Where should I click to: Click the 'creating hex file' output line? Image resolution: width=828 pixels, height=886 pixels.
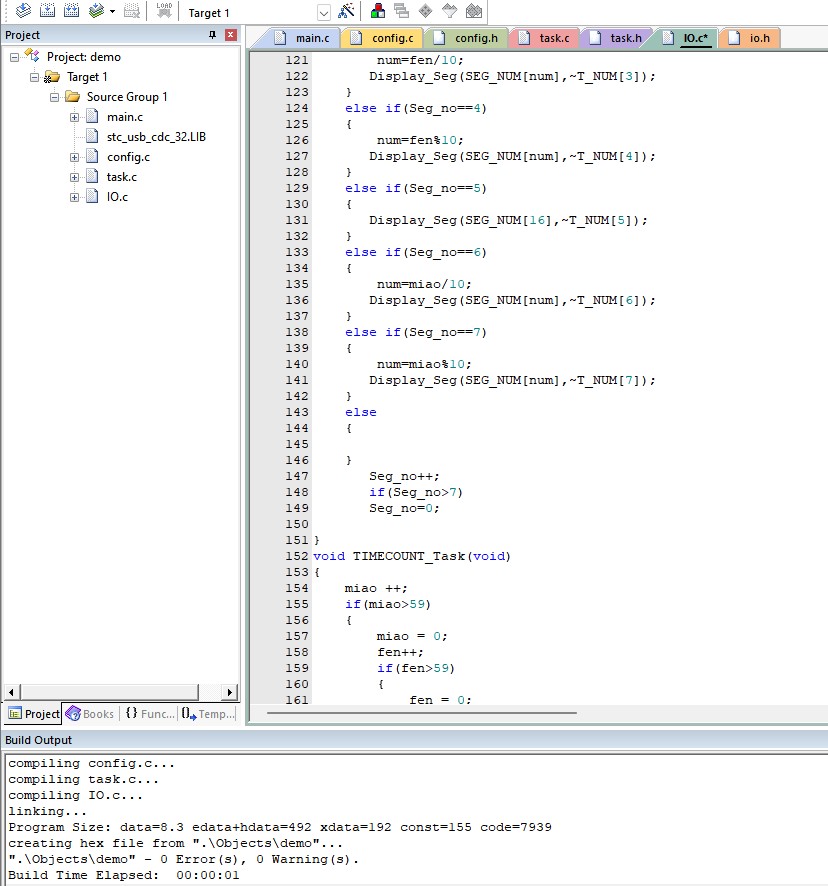click(x=175, y=843)
